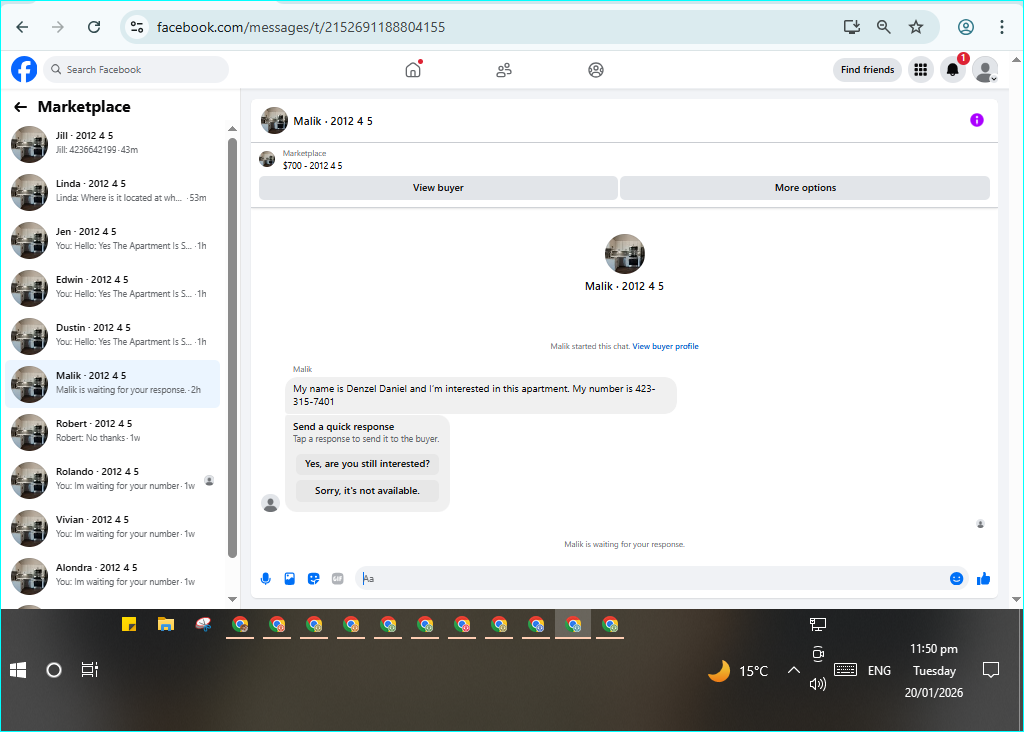Viewport: 1024px width, 732px height.
Task: Click Malik's large profile photo in chat
Action: point(624,254)
